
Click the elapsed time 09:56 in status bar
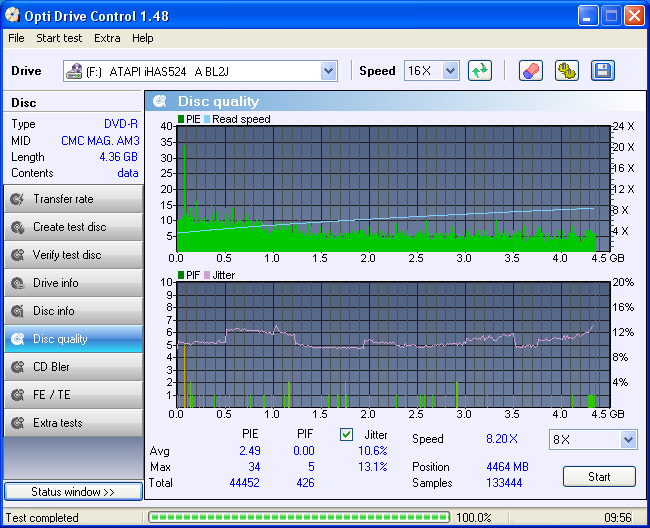(618, 518)
